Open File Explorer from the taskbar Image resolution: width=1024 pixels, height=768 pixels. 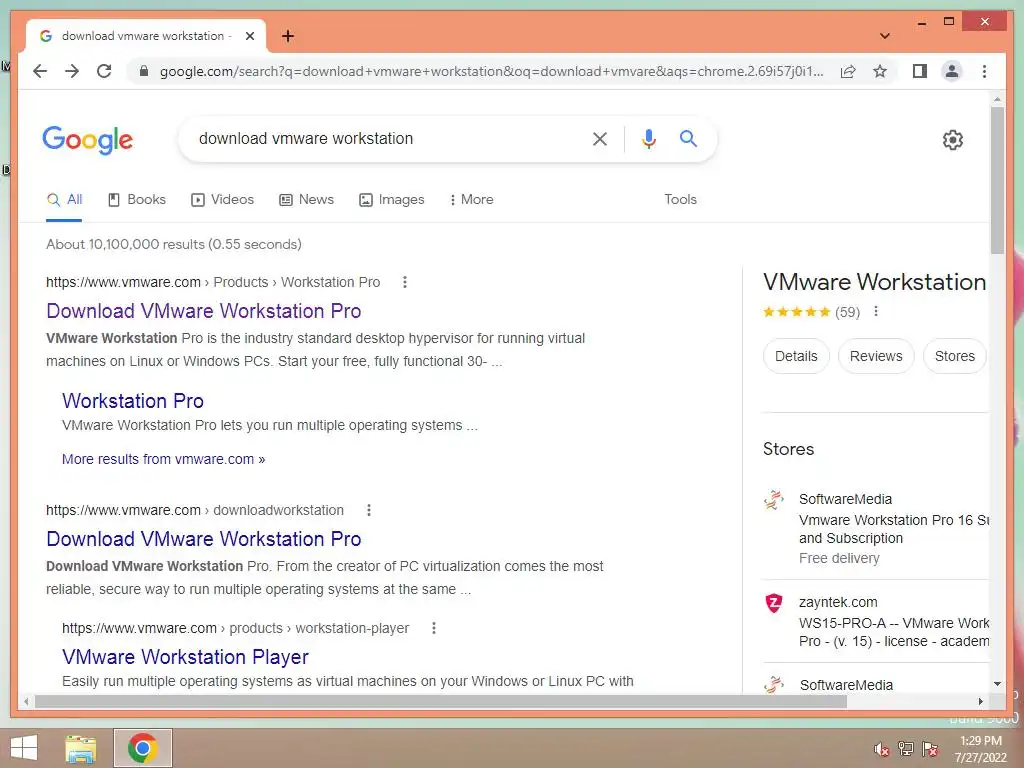(x=80, y=748)
